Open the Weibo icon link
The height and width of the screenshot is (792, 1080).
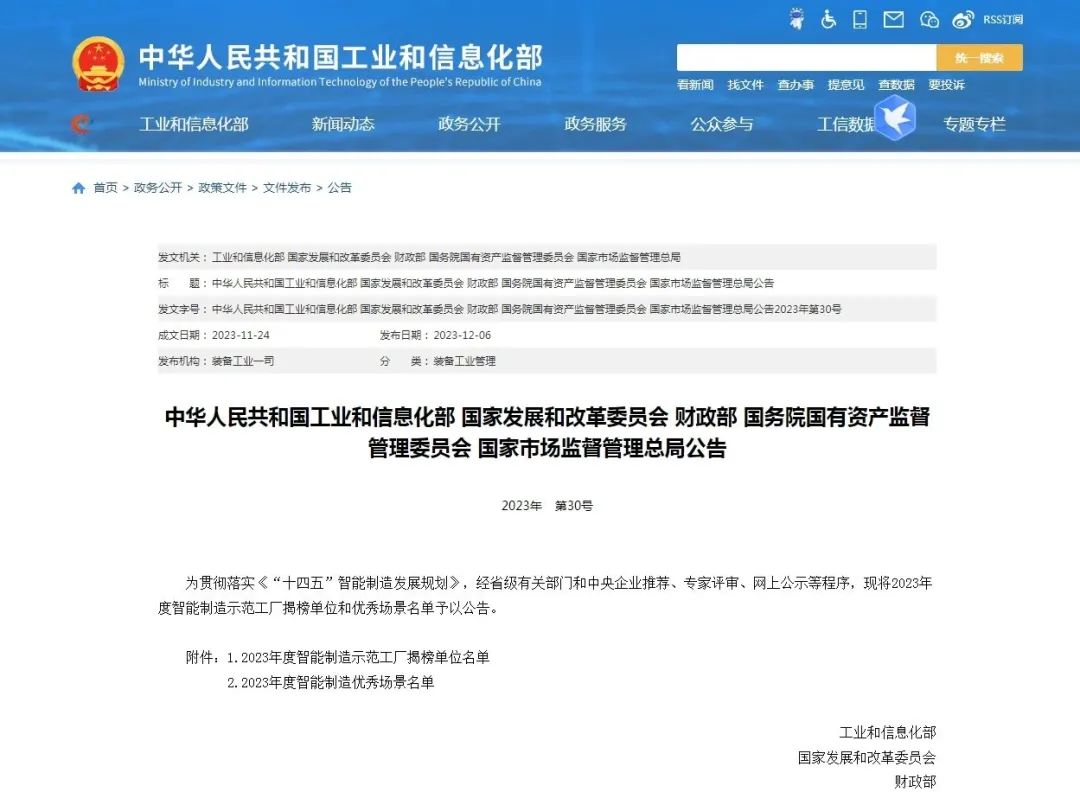(963, 19)
